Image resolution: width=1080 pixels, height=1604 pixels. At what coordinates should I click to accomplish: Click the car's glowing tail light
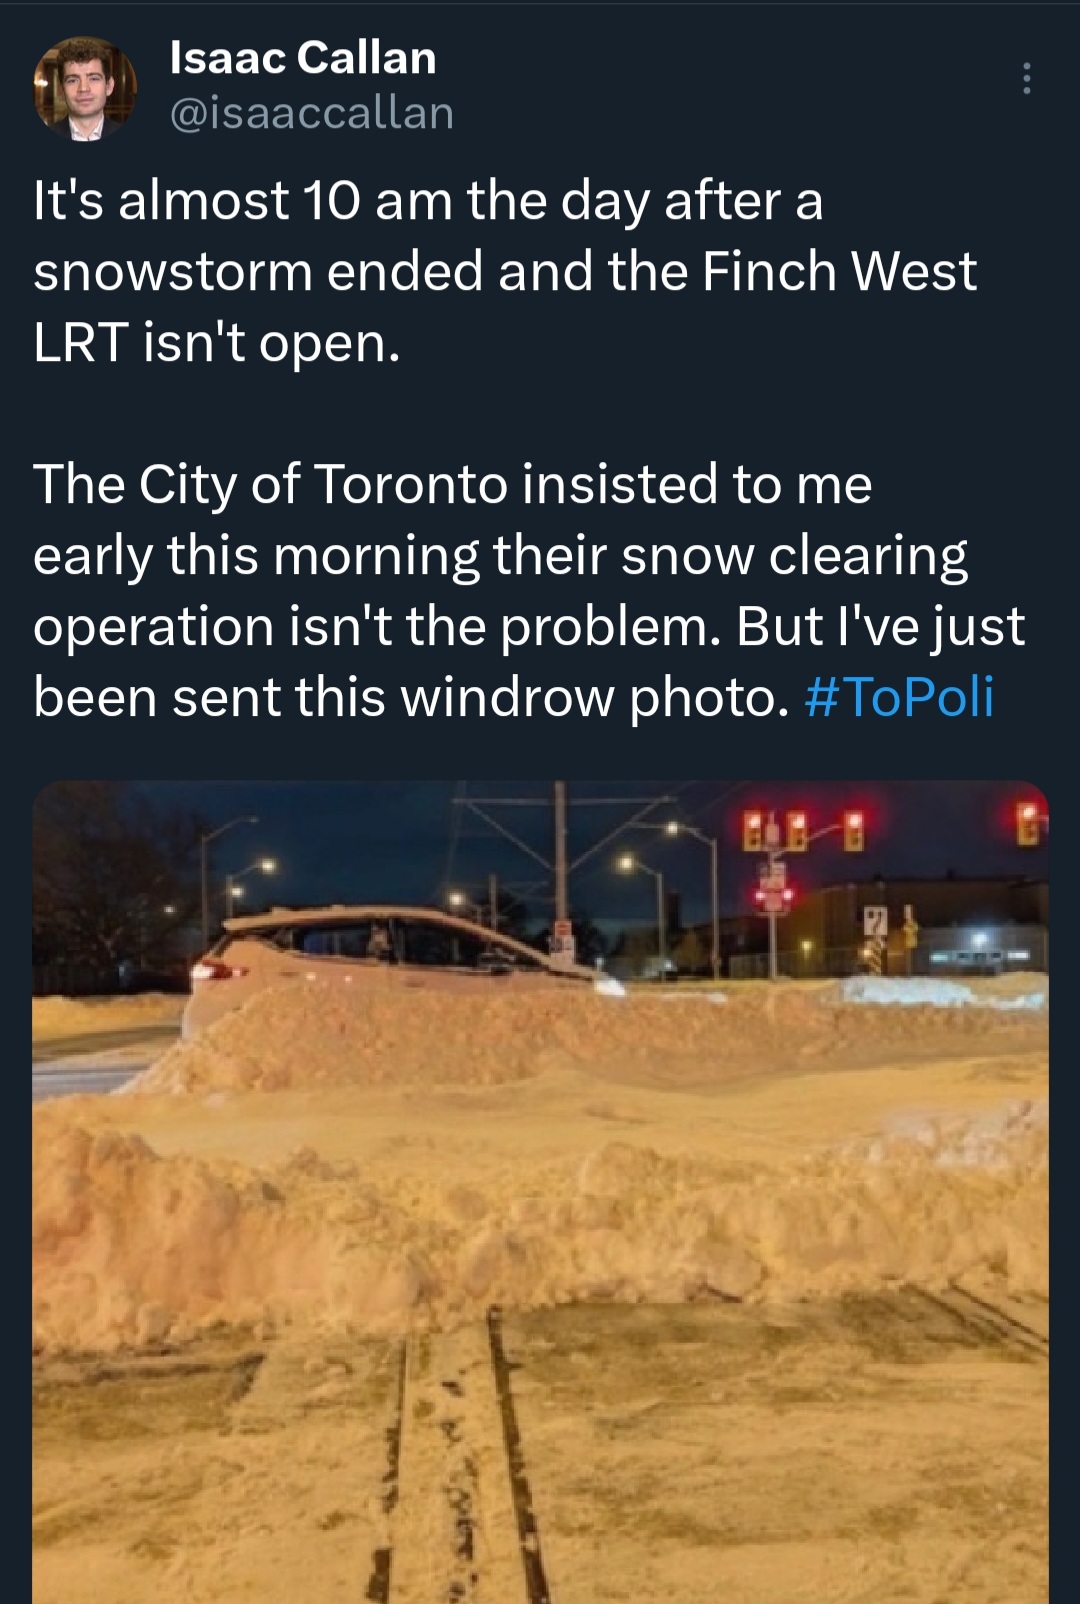208,971
